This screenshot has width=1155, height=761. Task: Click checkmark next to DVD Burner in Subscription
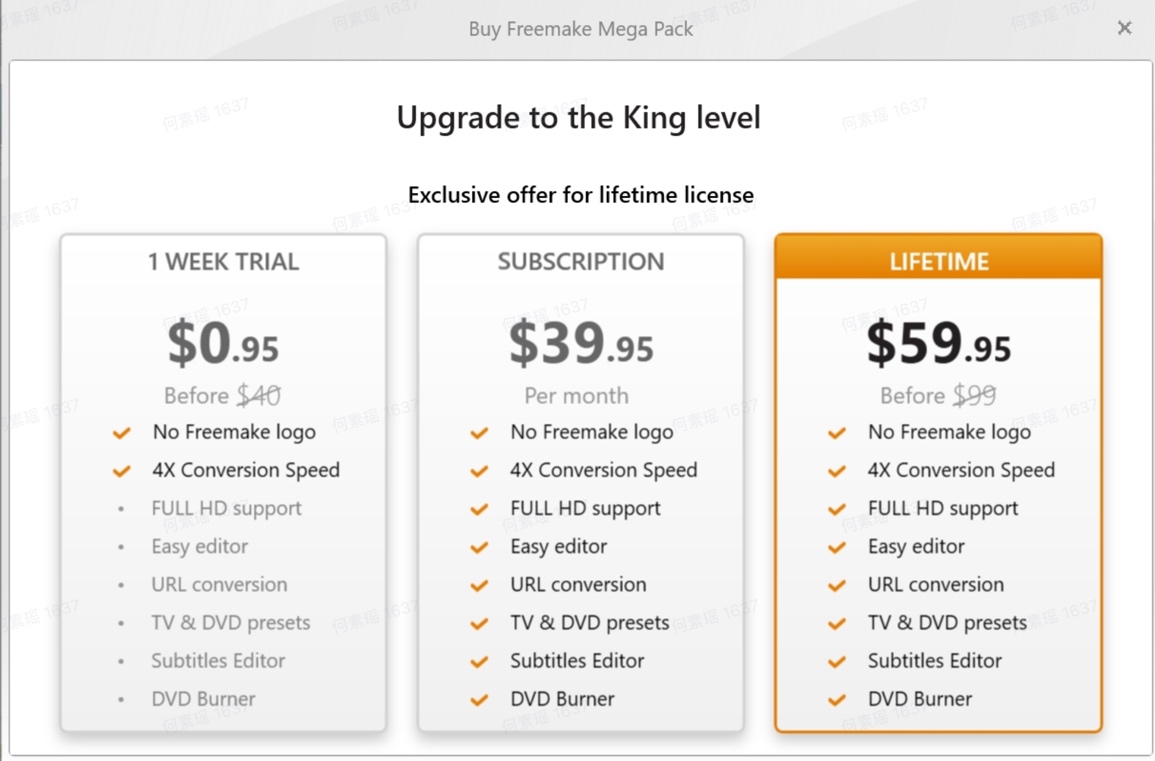point(479,700)
